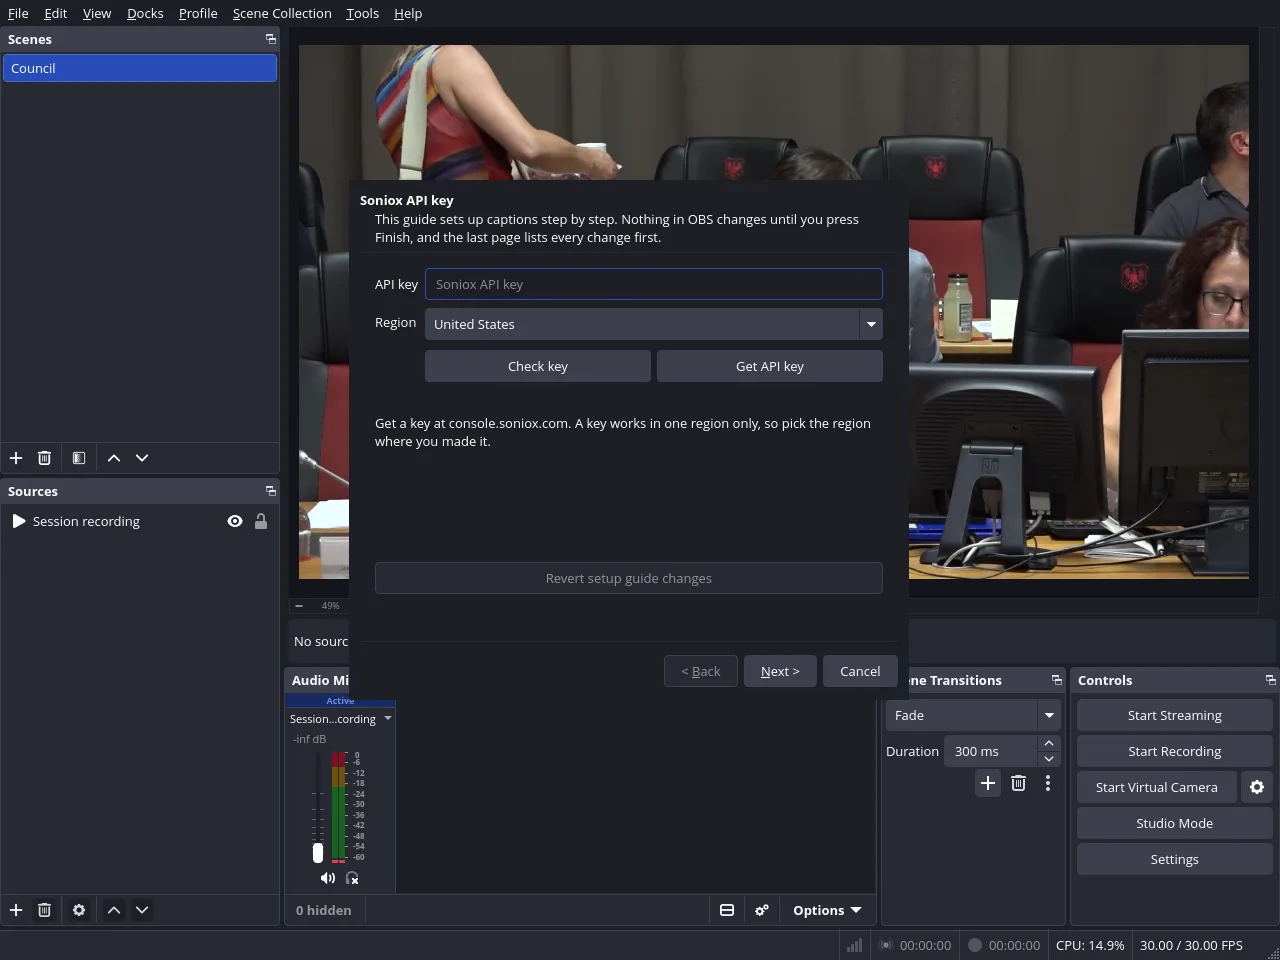Open scene filters in Scenes toolbar
This screenshot has width=1280, height=960.
[x=79, y=458]
